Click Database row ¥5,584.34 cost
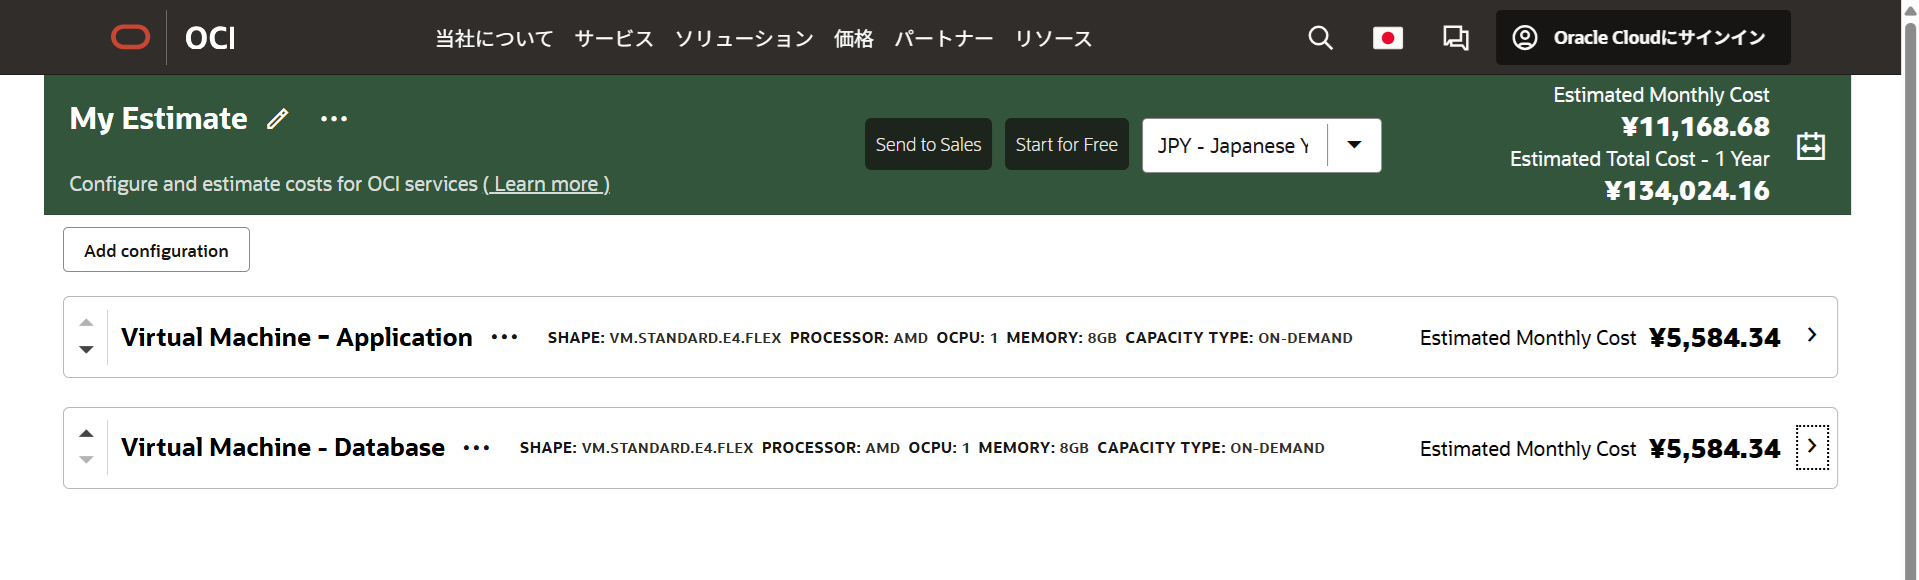Viewport: 1919px width, 580px height. pyautogui.click(x=1714, y=449)
